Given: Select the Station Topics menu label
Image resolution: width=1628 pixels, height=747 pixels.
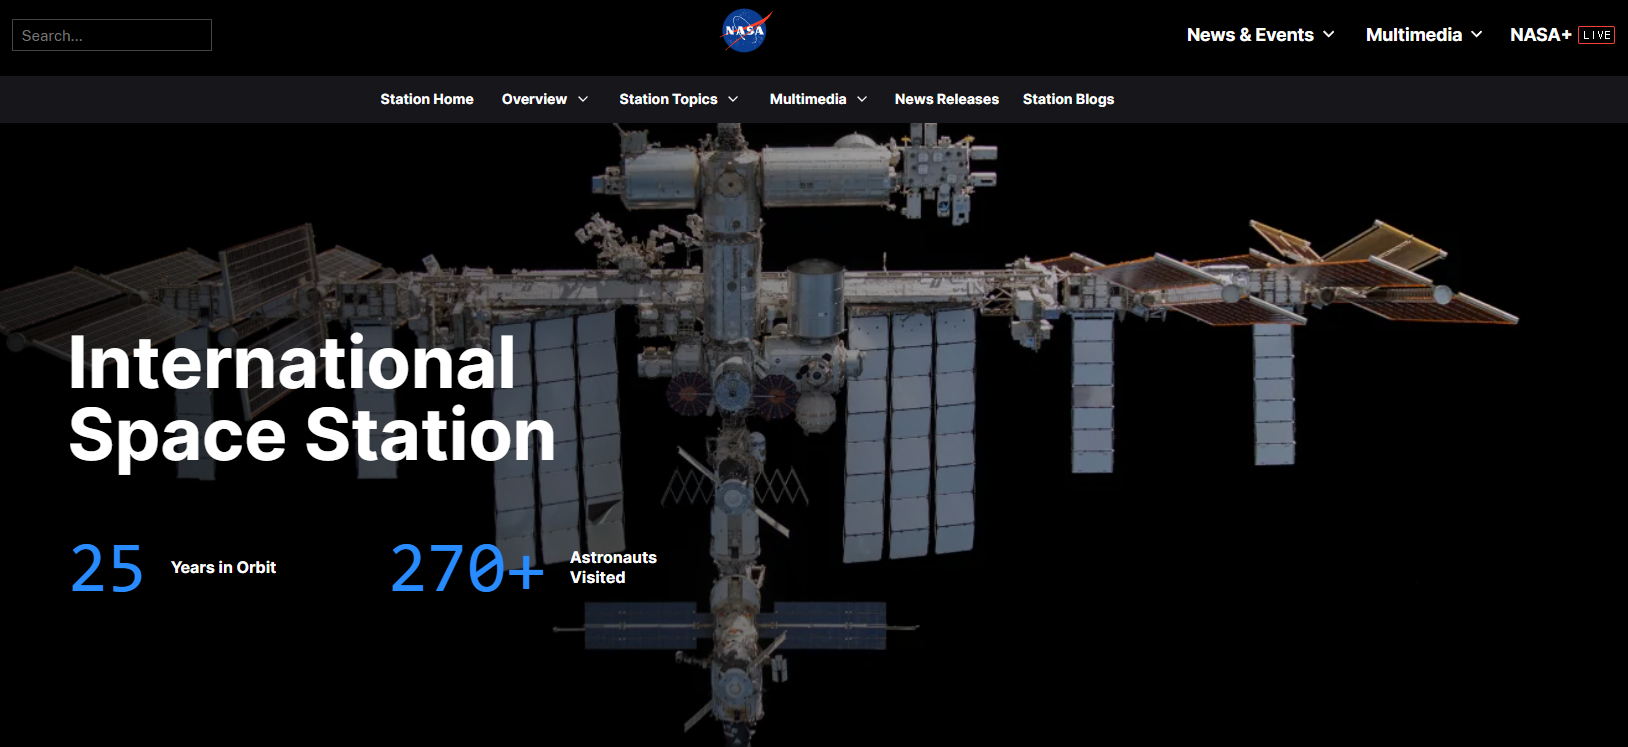Looking at the screenshot, I should (668, 99).
